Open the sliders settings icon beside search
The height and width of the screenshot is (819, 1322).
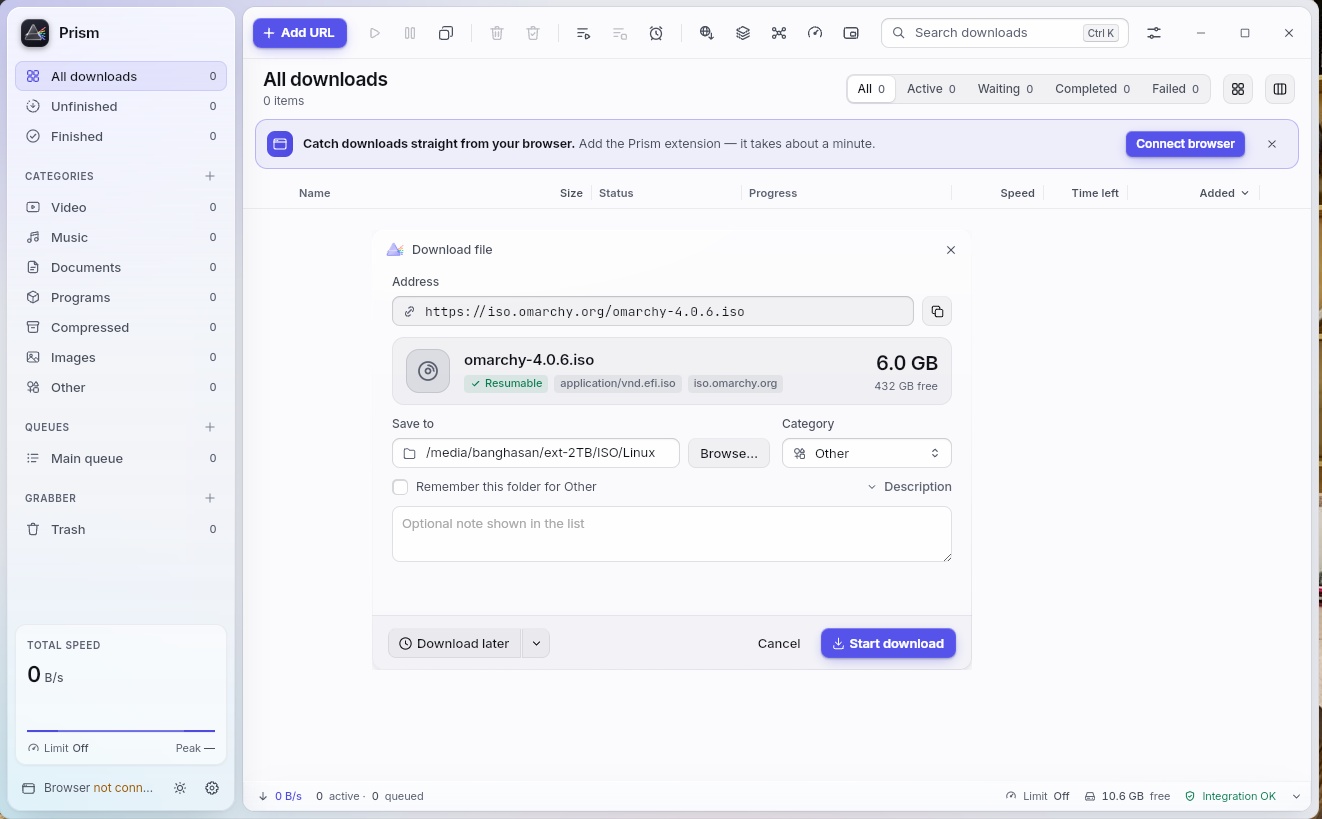tap(1154, 33)
